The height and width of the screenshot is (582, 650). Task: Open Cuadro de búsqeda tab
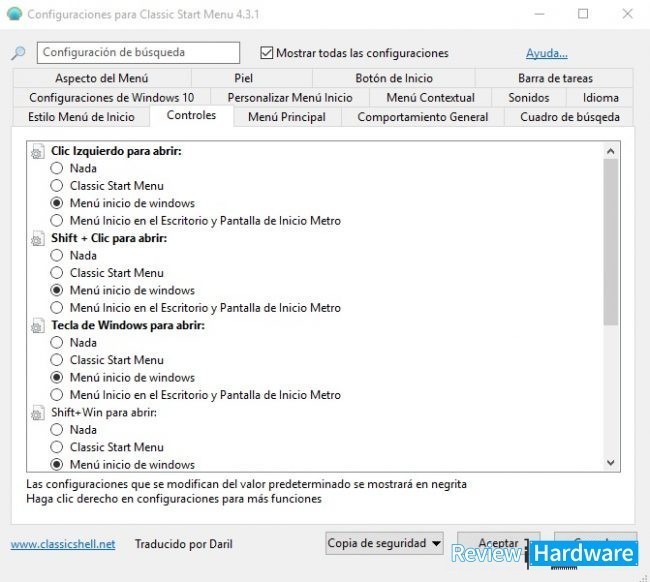click(570, 117)
